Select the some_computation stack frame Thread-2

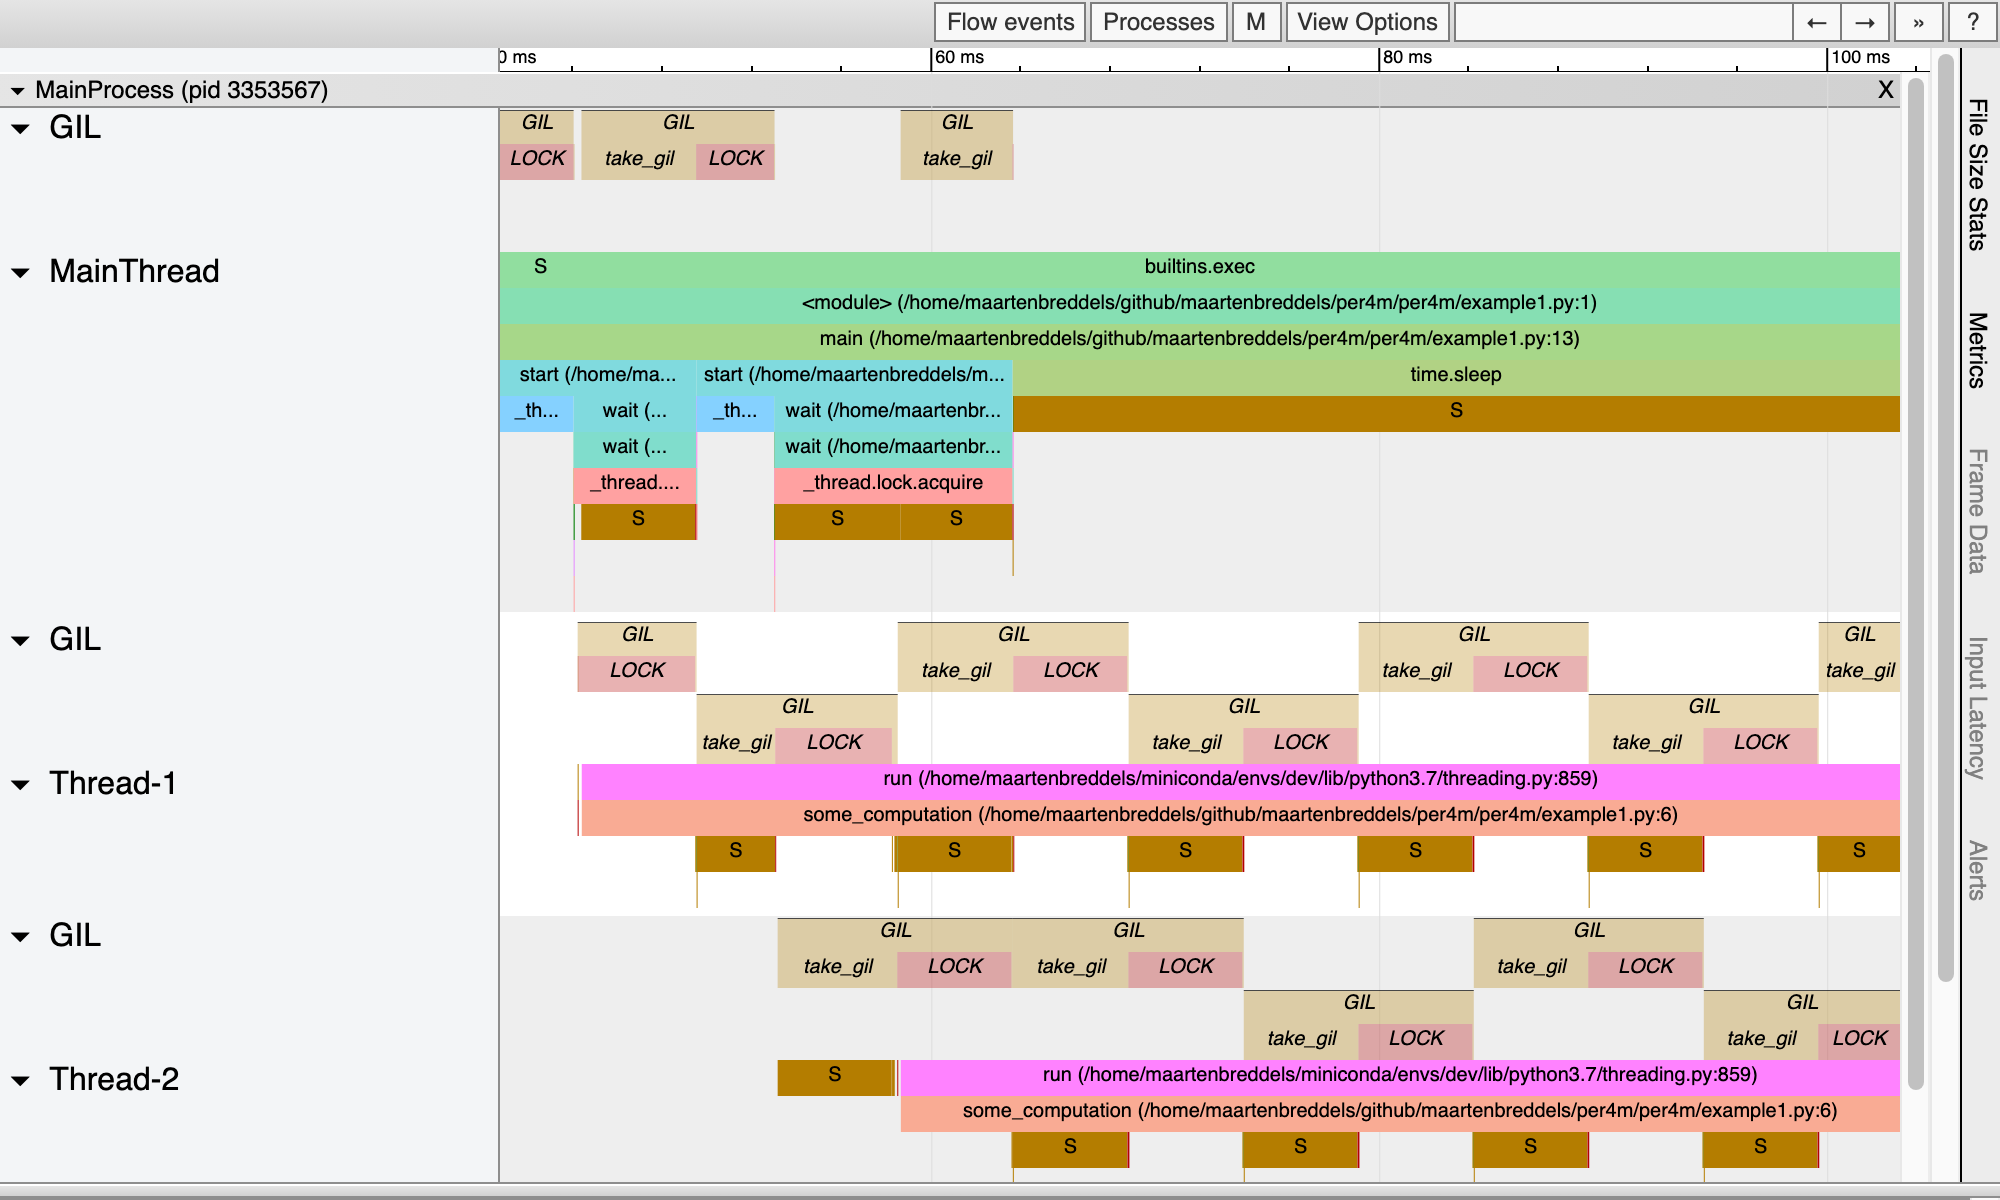point(1401,1111)
